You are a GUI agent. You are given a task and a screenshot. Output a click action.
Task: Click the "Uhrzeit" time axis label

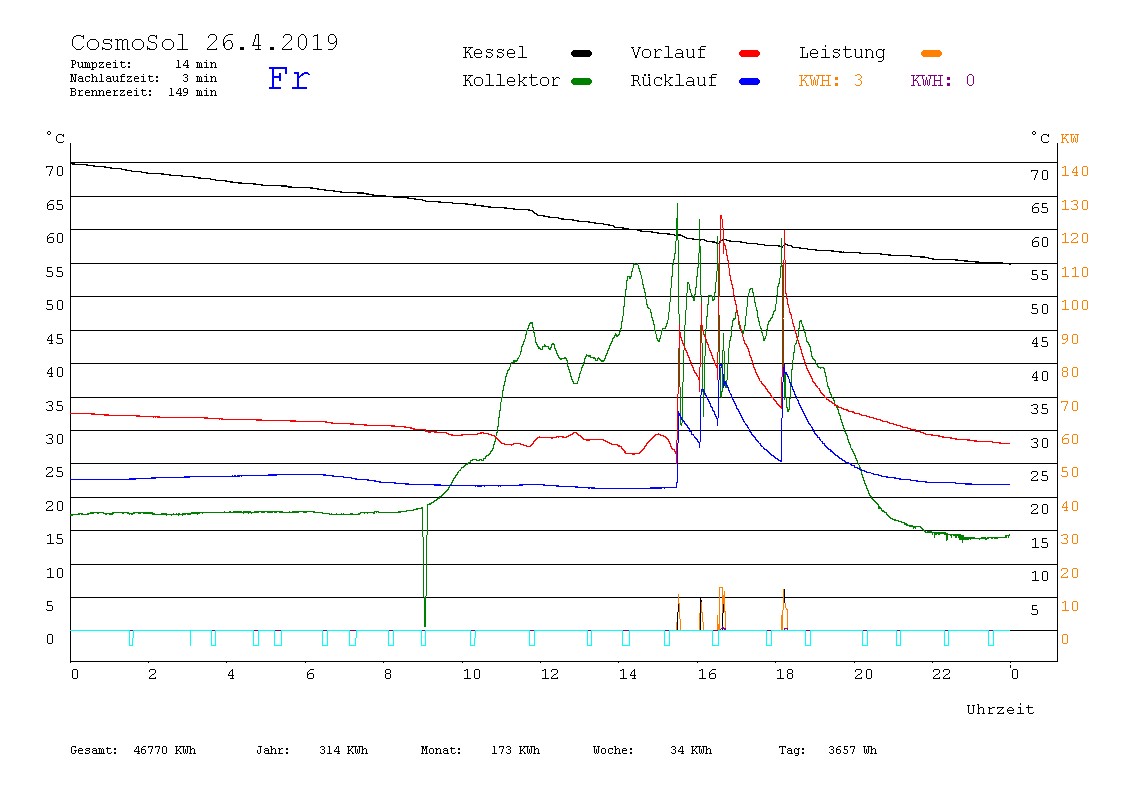coord(1000,709)
